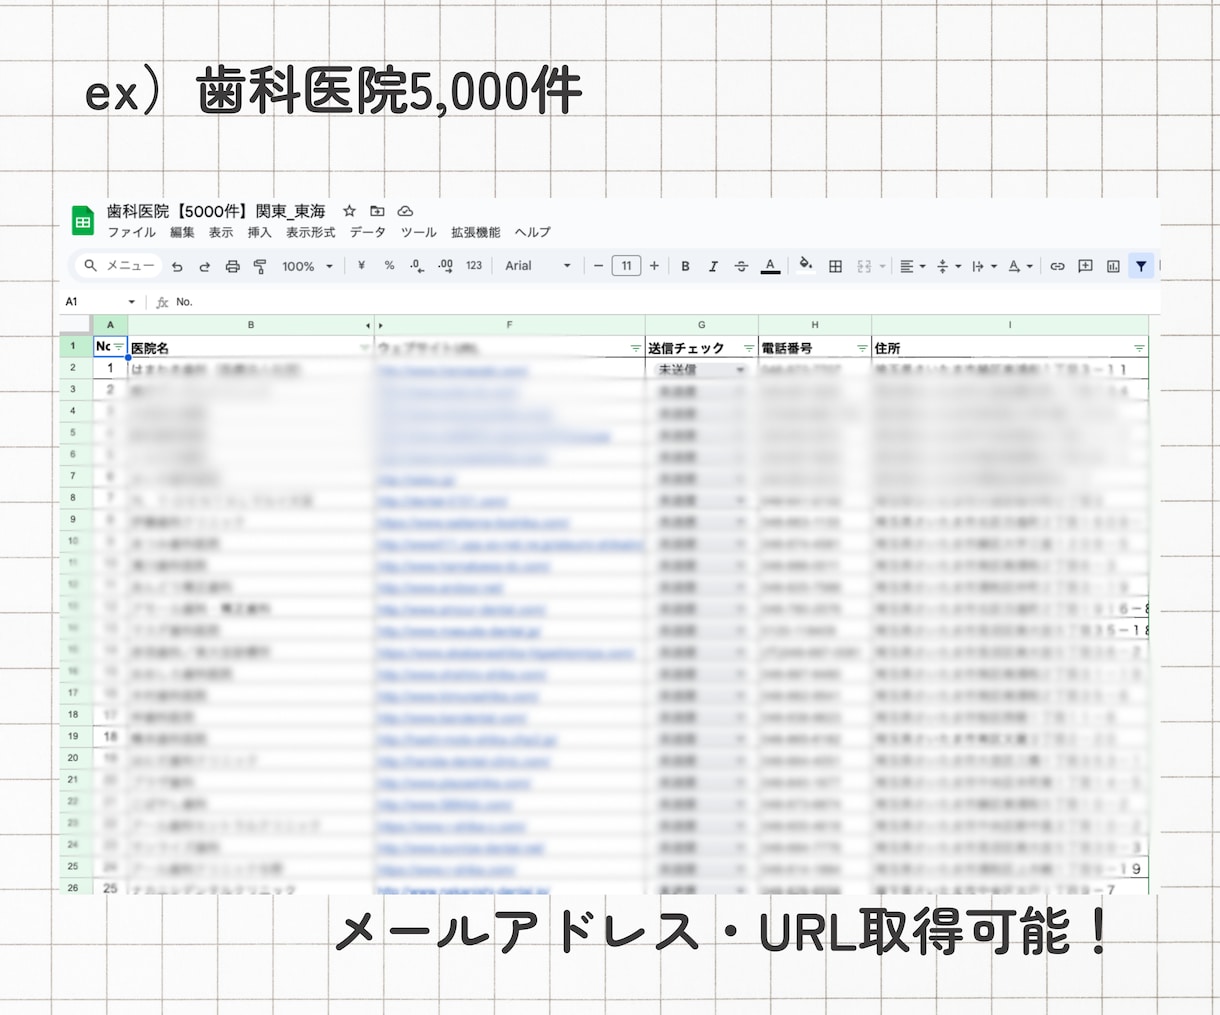This screenshot has height=1015, width=1220.
Task: Open the text wrapping dropdown
Action: 984,266
